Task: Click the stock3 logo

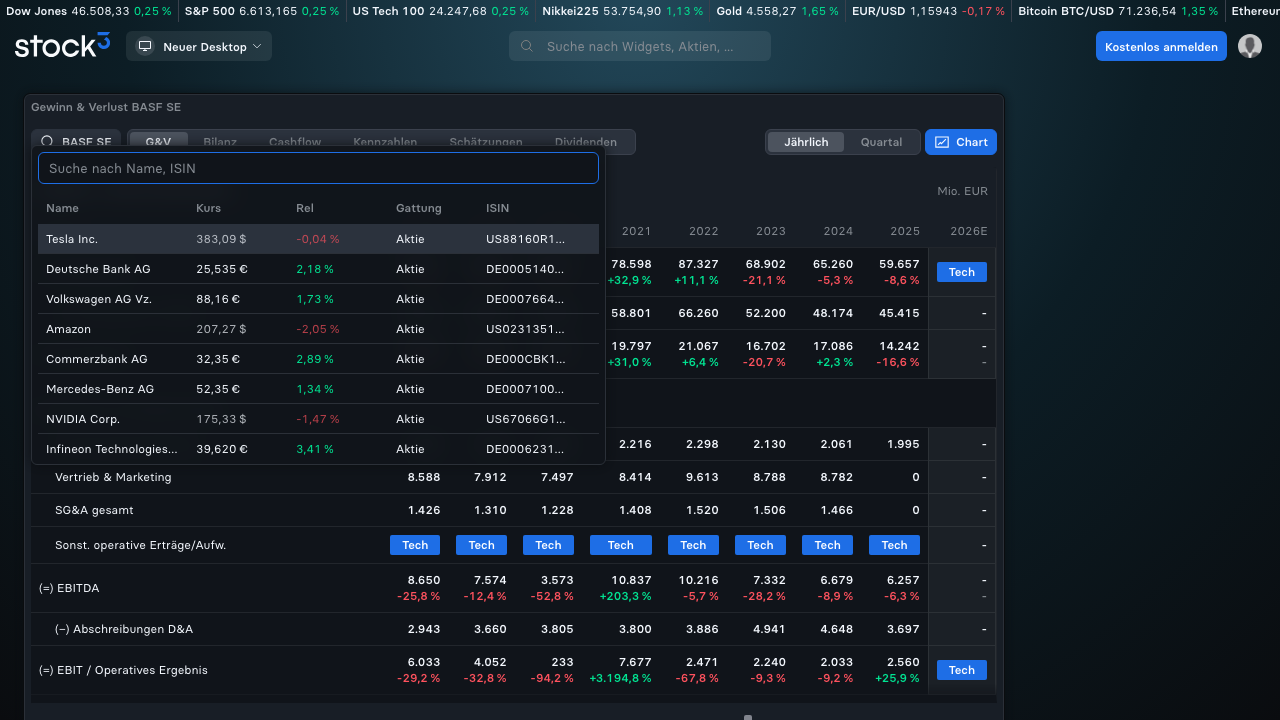Action: click(x=62, y=46)
